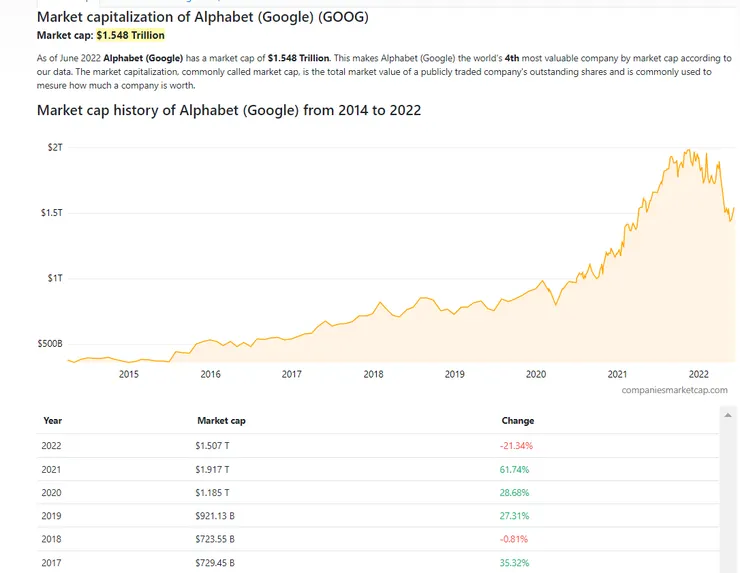Click the $500B label on chart y-axis

pyautogui.click(x=49, y=343)
